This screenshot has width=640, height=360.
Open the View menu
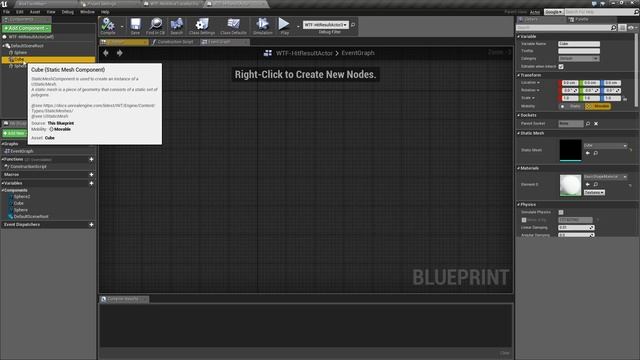click(51, 12)
